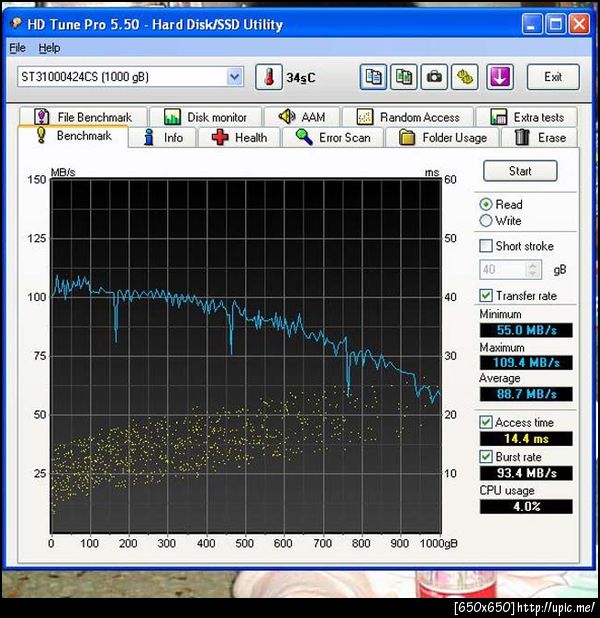Enable the Short stroke checkbox
This screenshot has width=600, height=618.
(486, 246)
